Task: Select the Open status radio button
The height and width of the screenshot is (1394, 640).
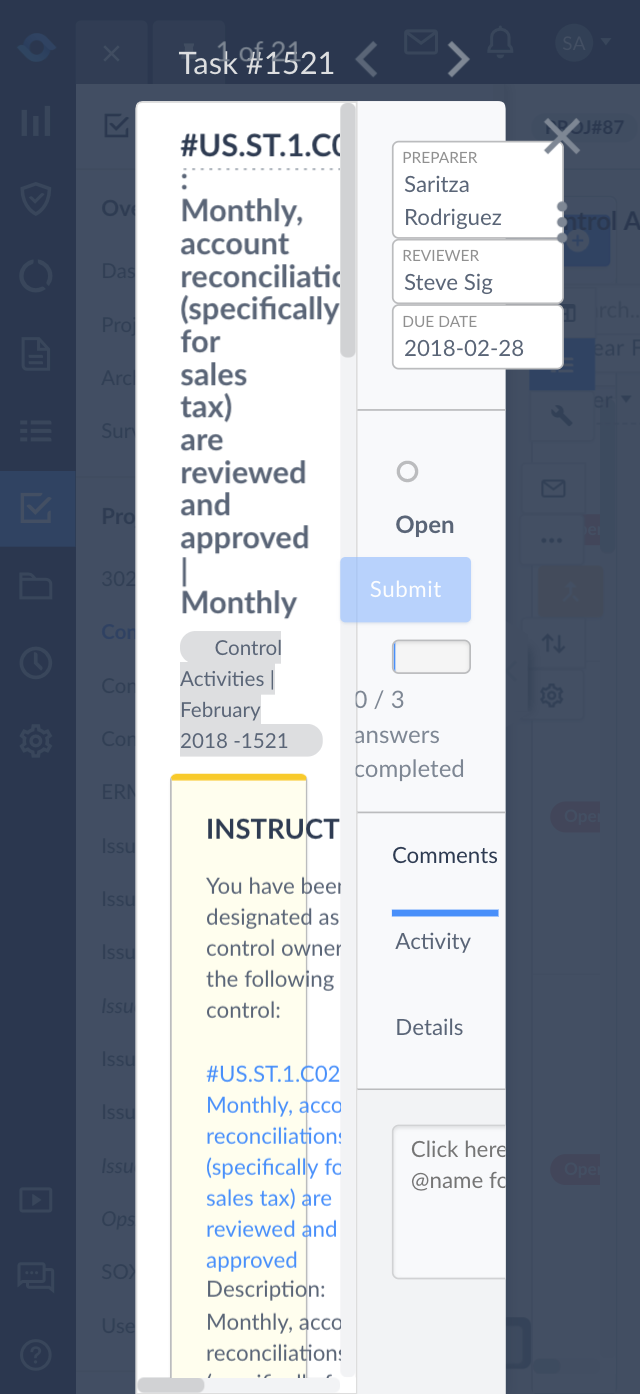Action: pyautogui.click(x=407, y=471)
